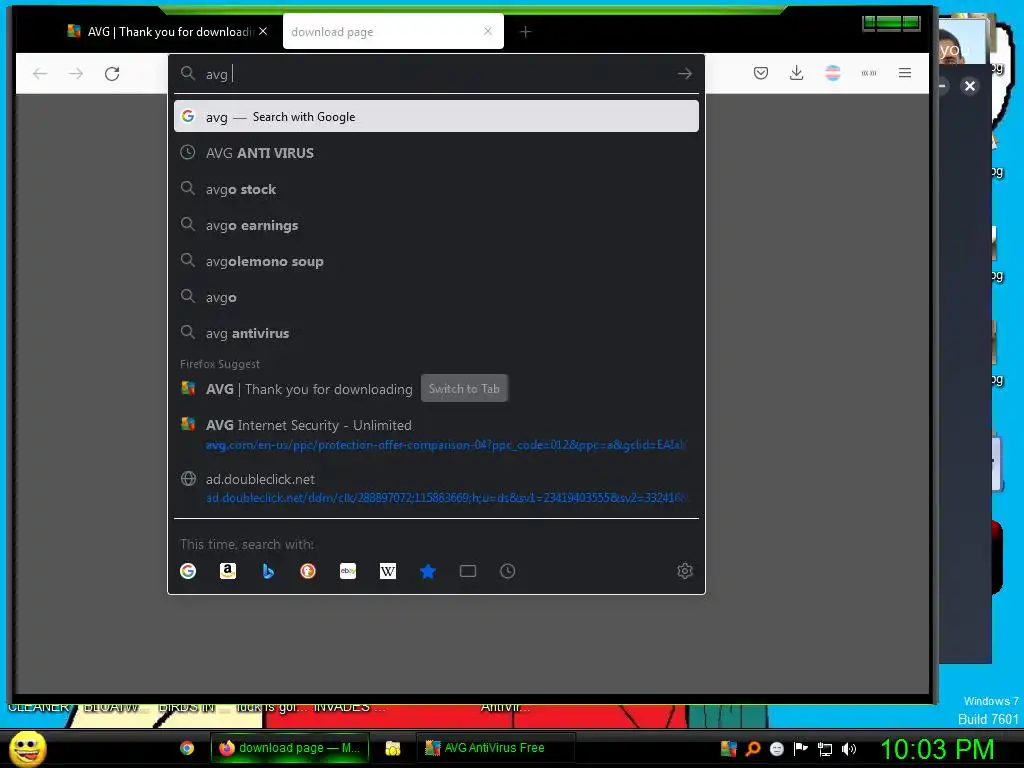The width and height of the screenshot is (1024, 768).
Task: Open search settings gear
Action: [685, 571]
